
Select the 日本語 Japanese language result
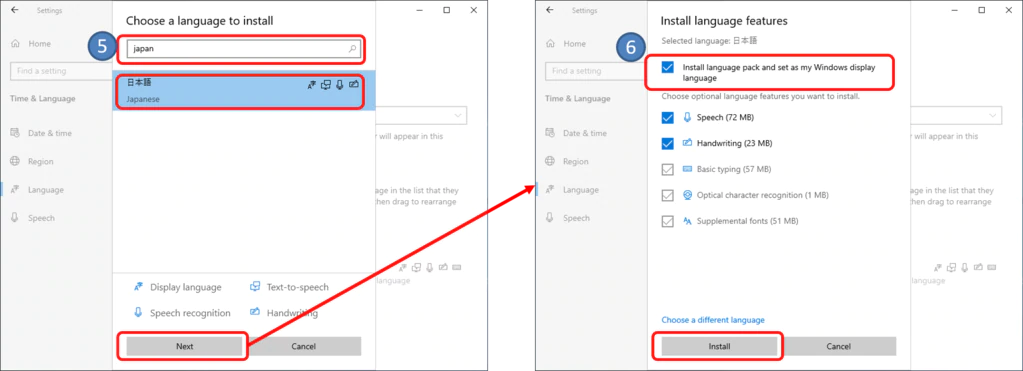[x=244, y=91]
